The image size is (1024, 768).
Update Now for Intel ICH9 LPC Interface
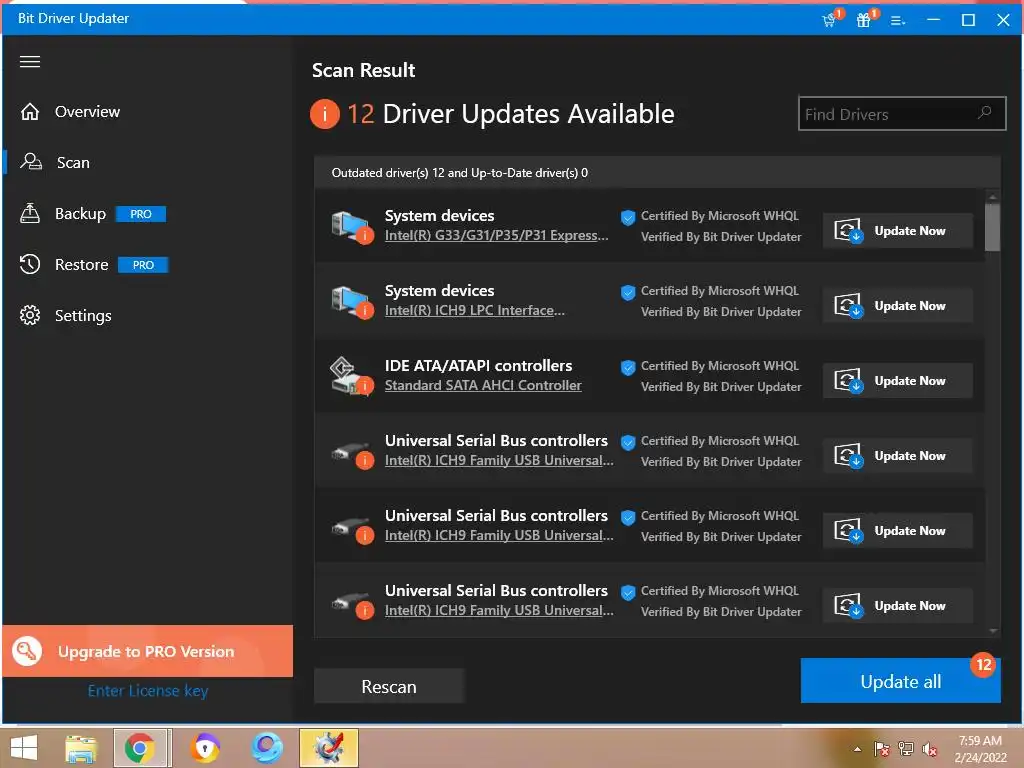[897, 306]
